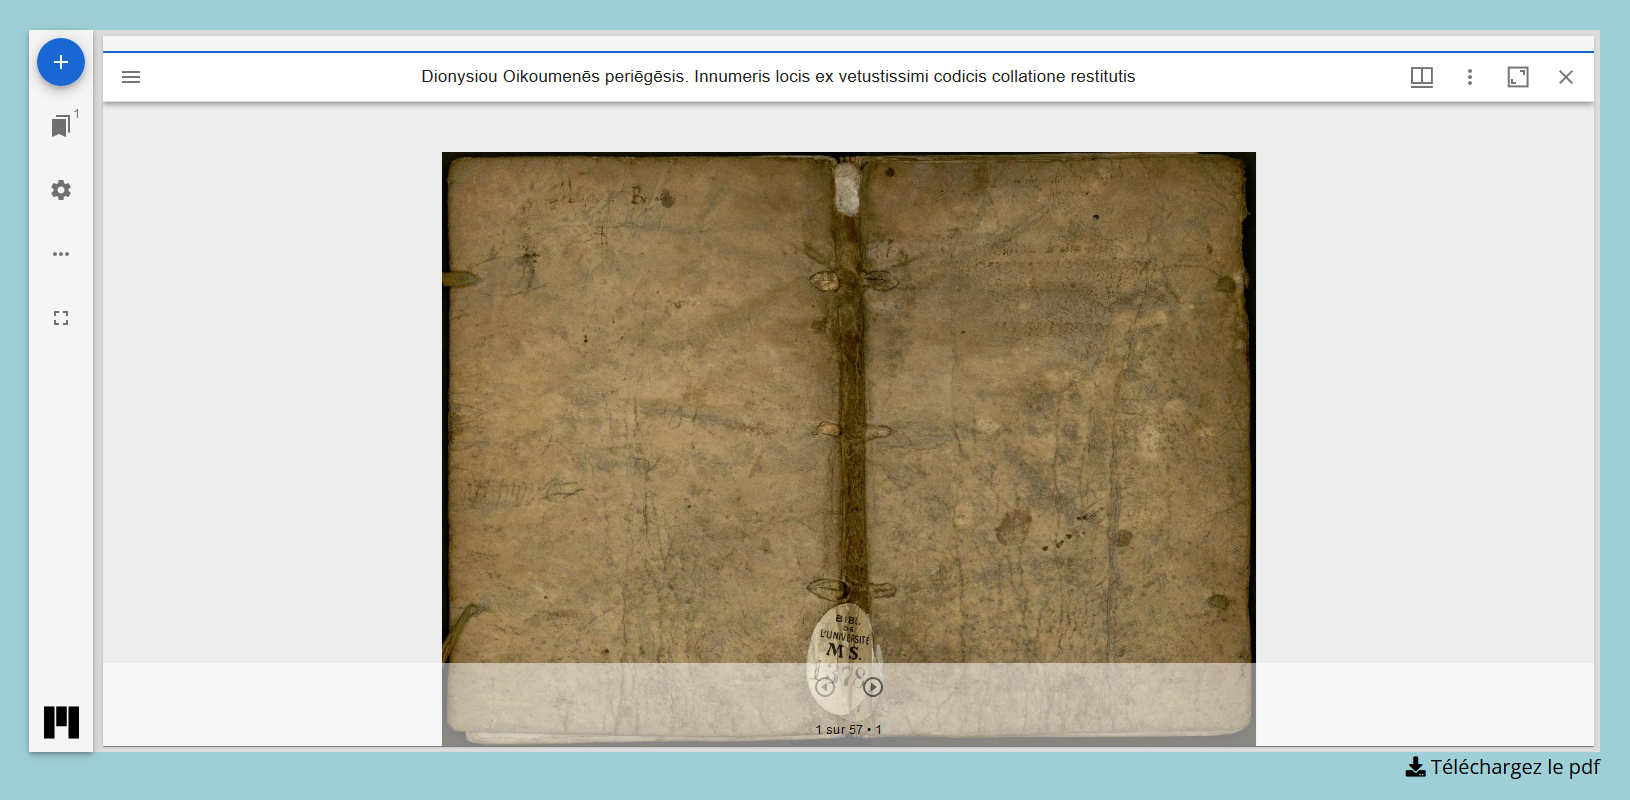This screenshot has width=1630, height=800.
Task: Click the PDF download arrow icon
Action: pos(1416,767)
